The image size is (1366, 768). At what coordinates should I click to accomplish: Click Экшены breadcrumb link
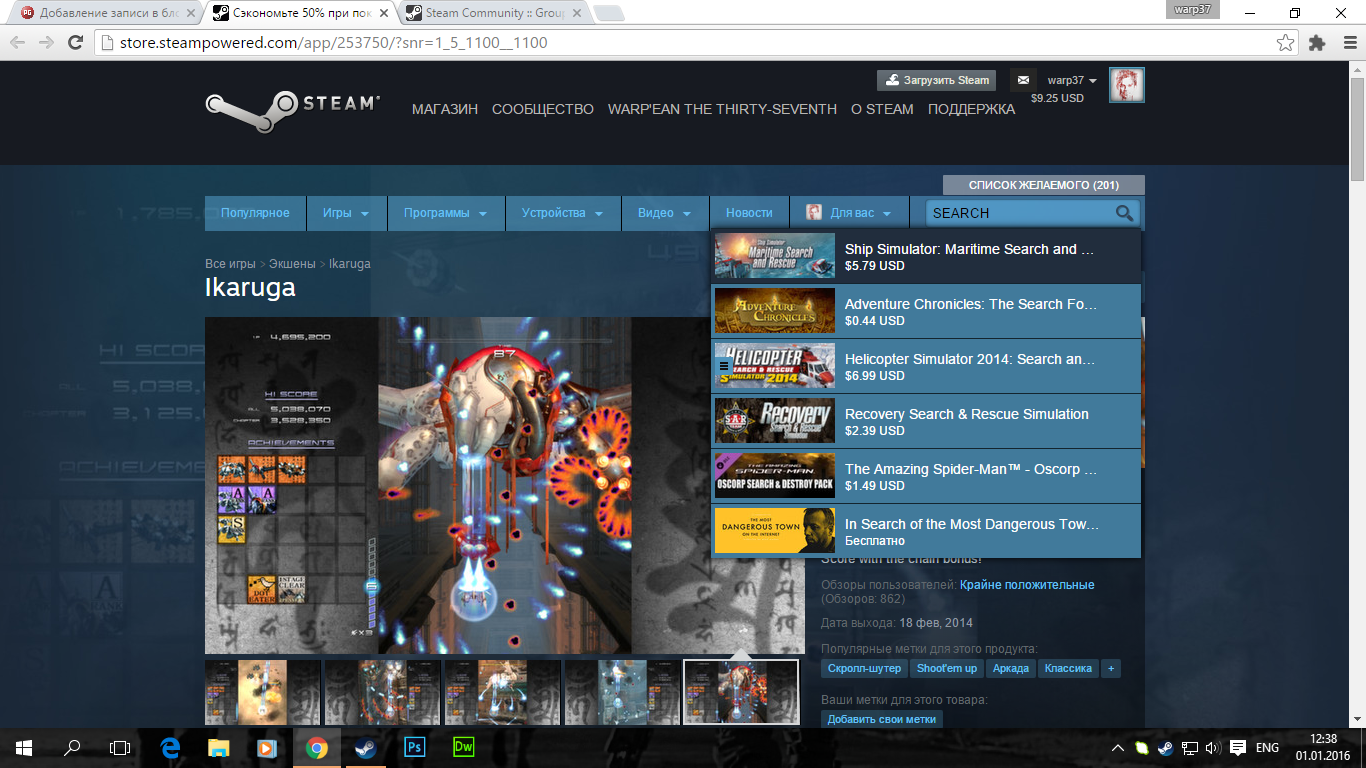tap(292, 264)
